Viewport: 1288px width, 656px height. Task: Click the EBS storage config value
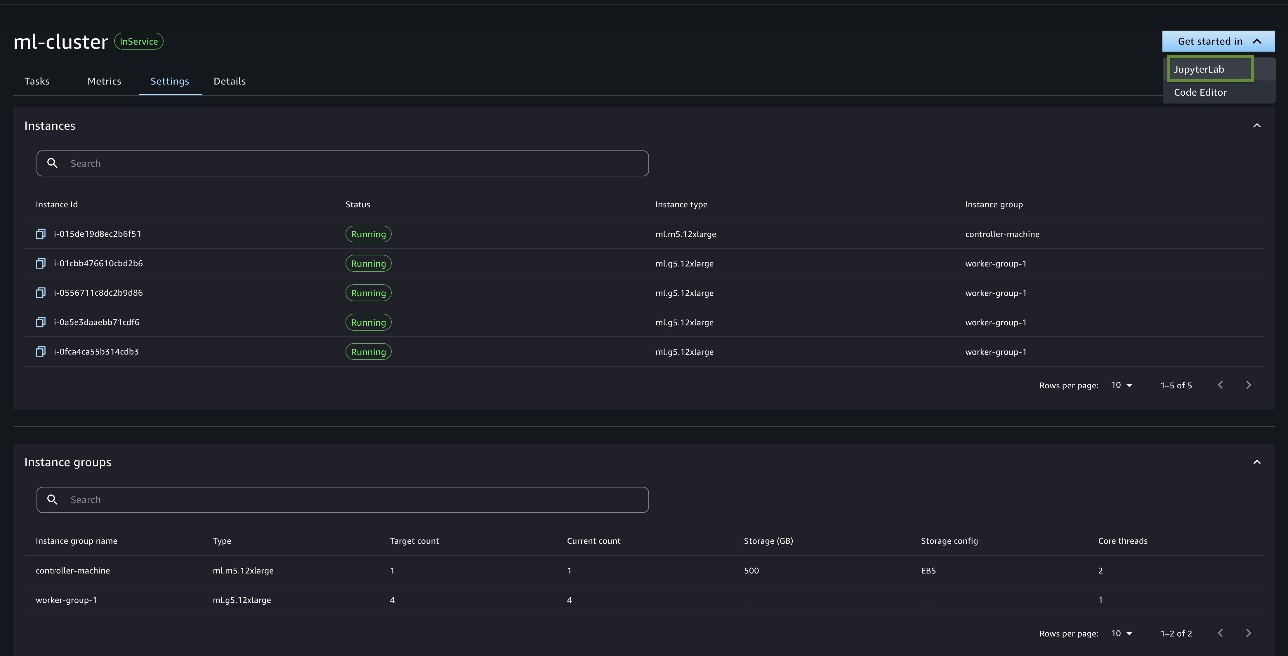click(x=928, y=570)
